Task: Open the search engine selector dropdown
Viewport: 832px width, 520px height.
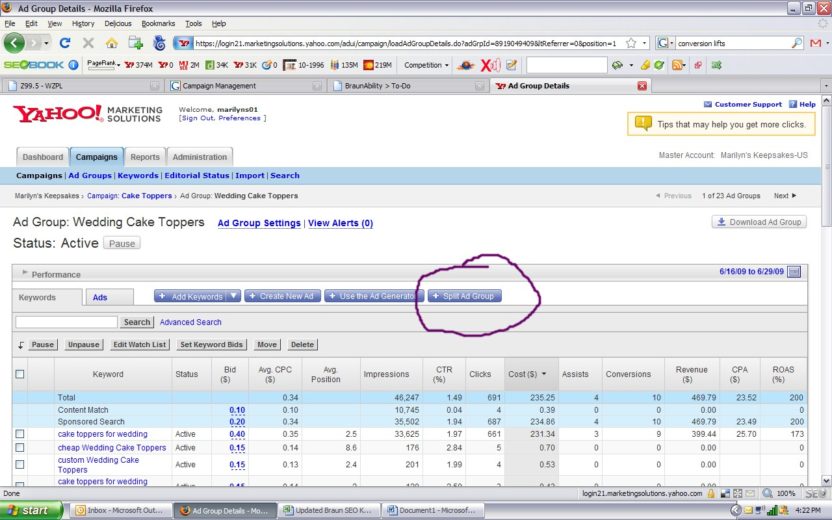Action: 665,43
